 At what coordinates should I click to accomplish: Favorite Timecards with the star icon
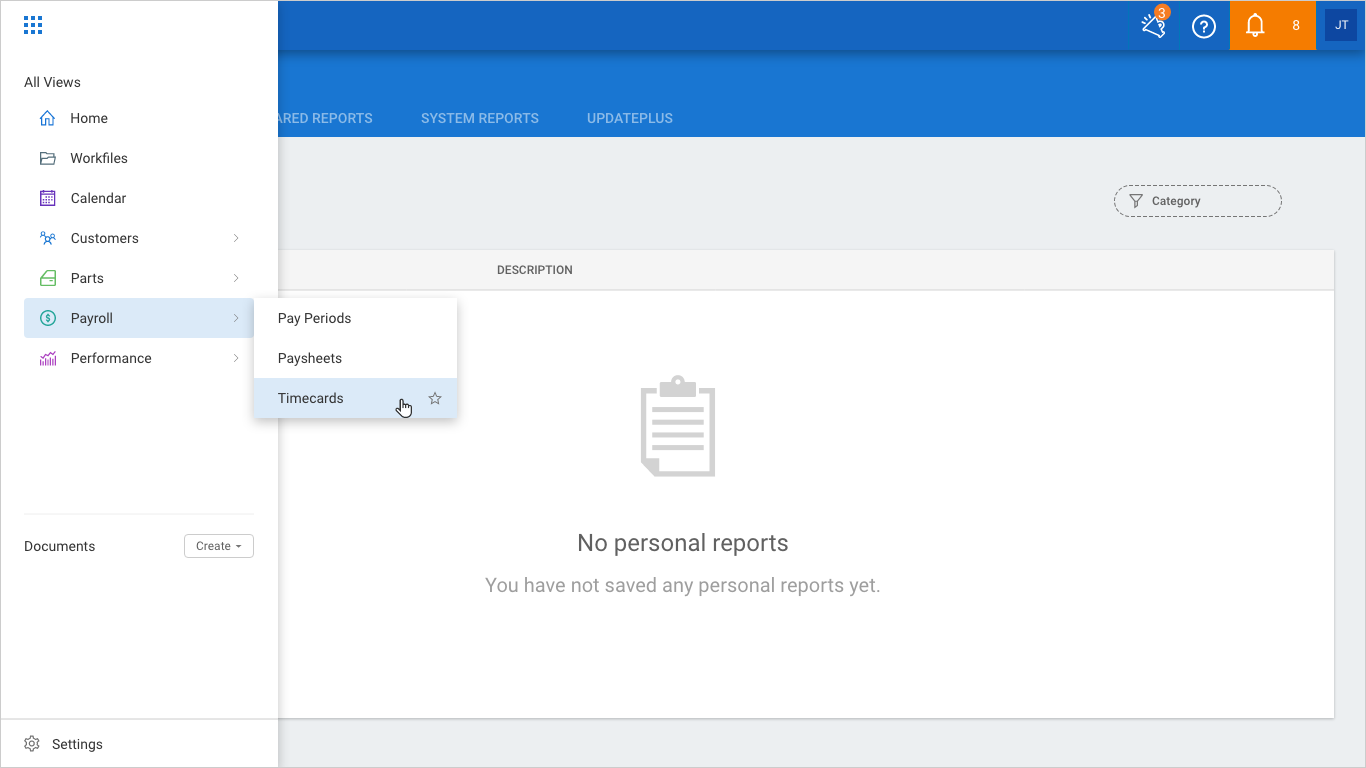point(435,398)
